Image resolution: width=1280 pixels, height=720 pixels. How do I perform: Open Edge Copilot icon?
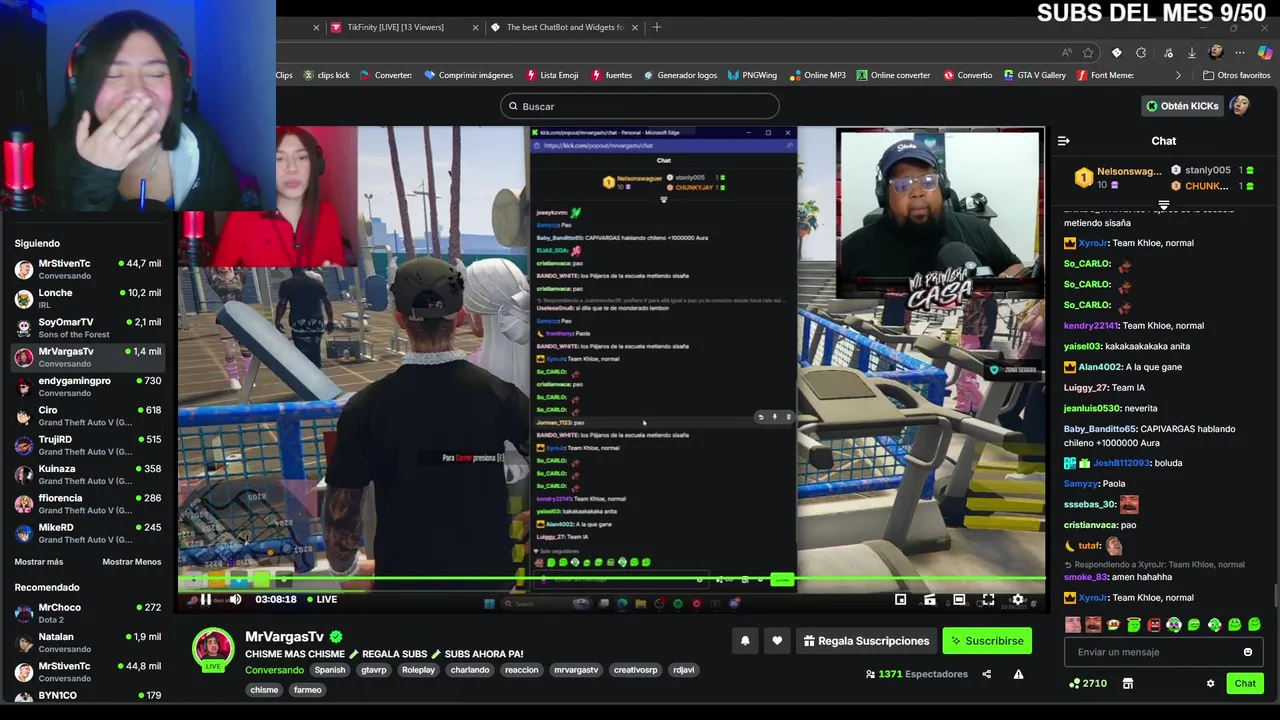pos(1265,52)
